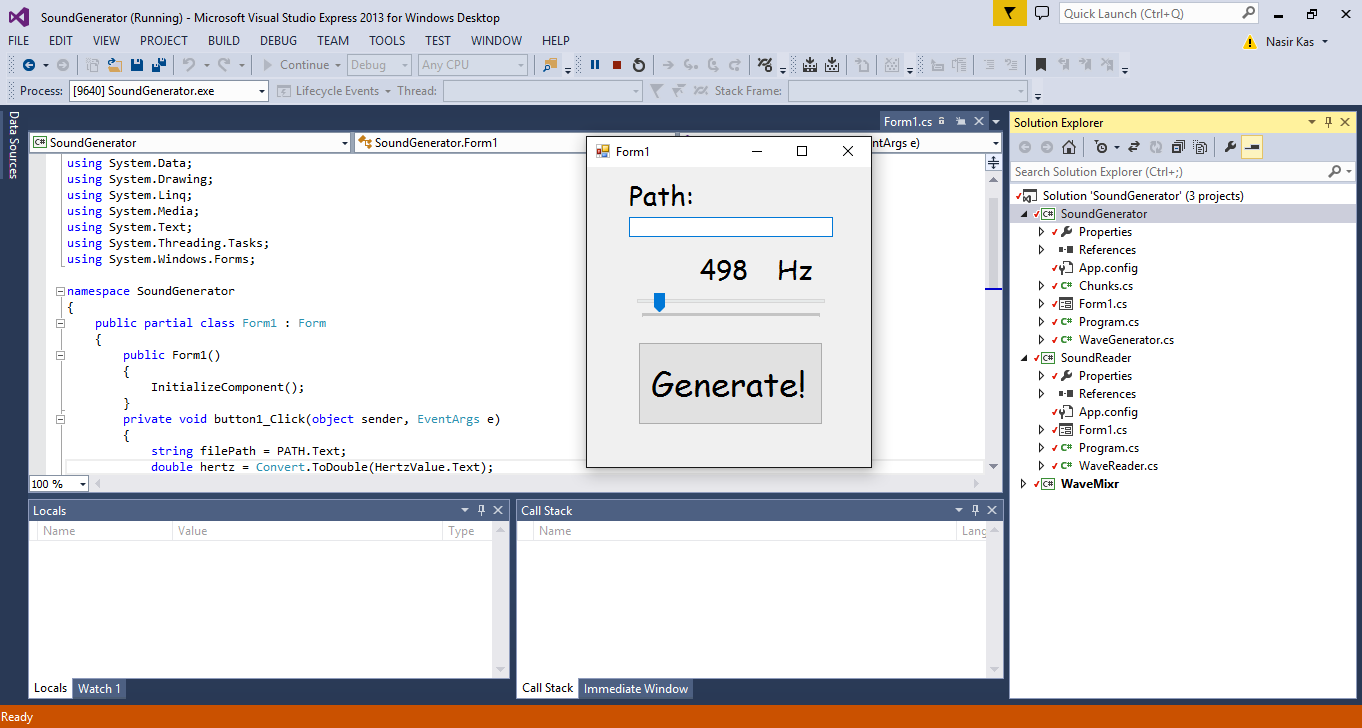Toggle Preview Selected Items in Solution Explorer
This screenshot has height=728, width=1362.
tap(1252, 147)
